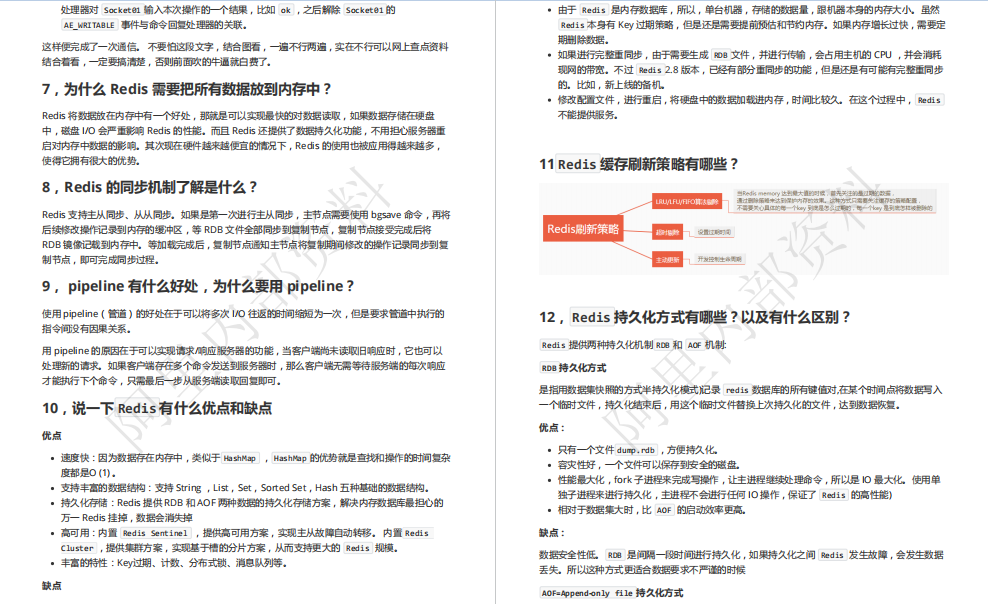Viewport: 988px width, 604px height.
Task: Click the red 'Redis刷新策略' root node in diagram
Action: (583, 229)
